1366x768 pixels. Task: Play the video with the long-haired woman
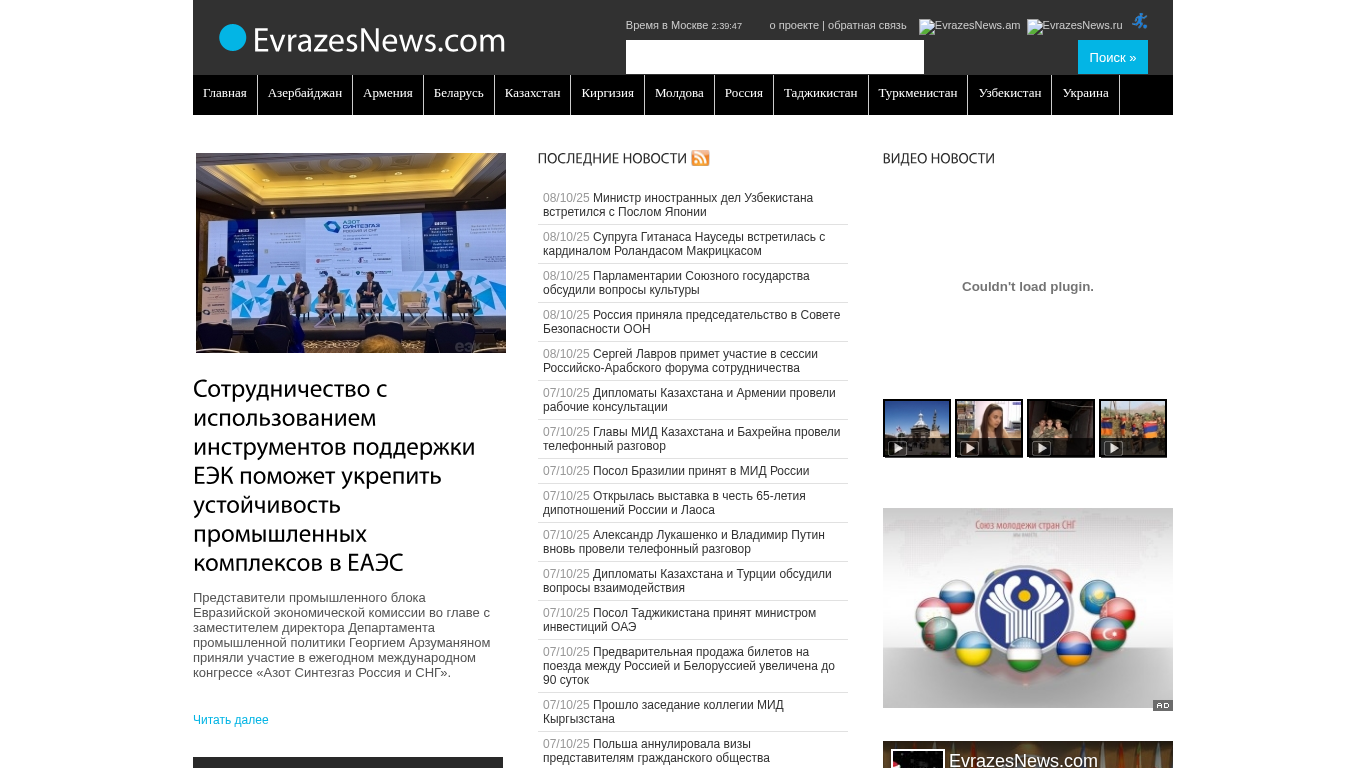[x=989, y=428]
